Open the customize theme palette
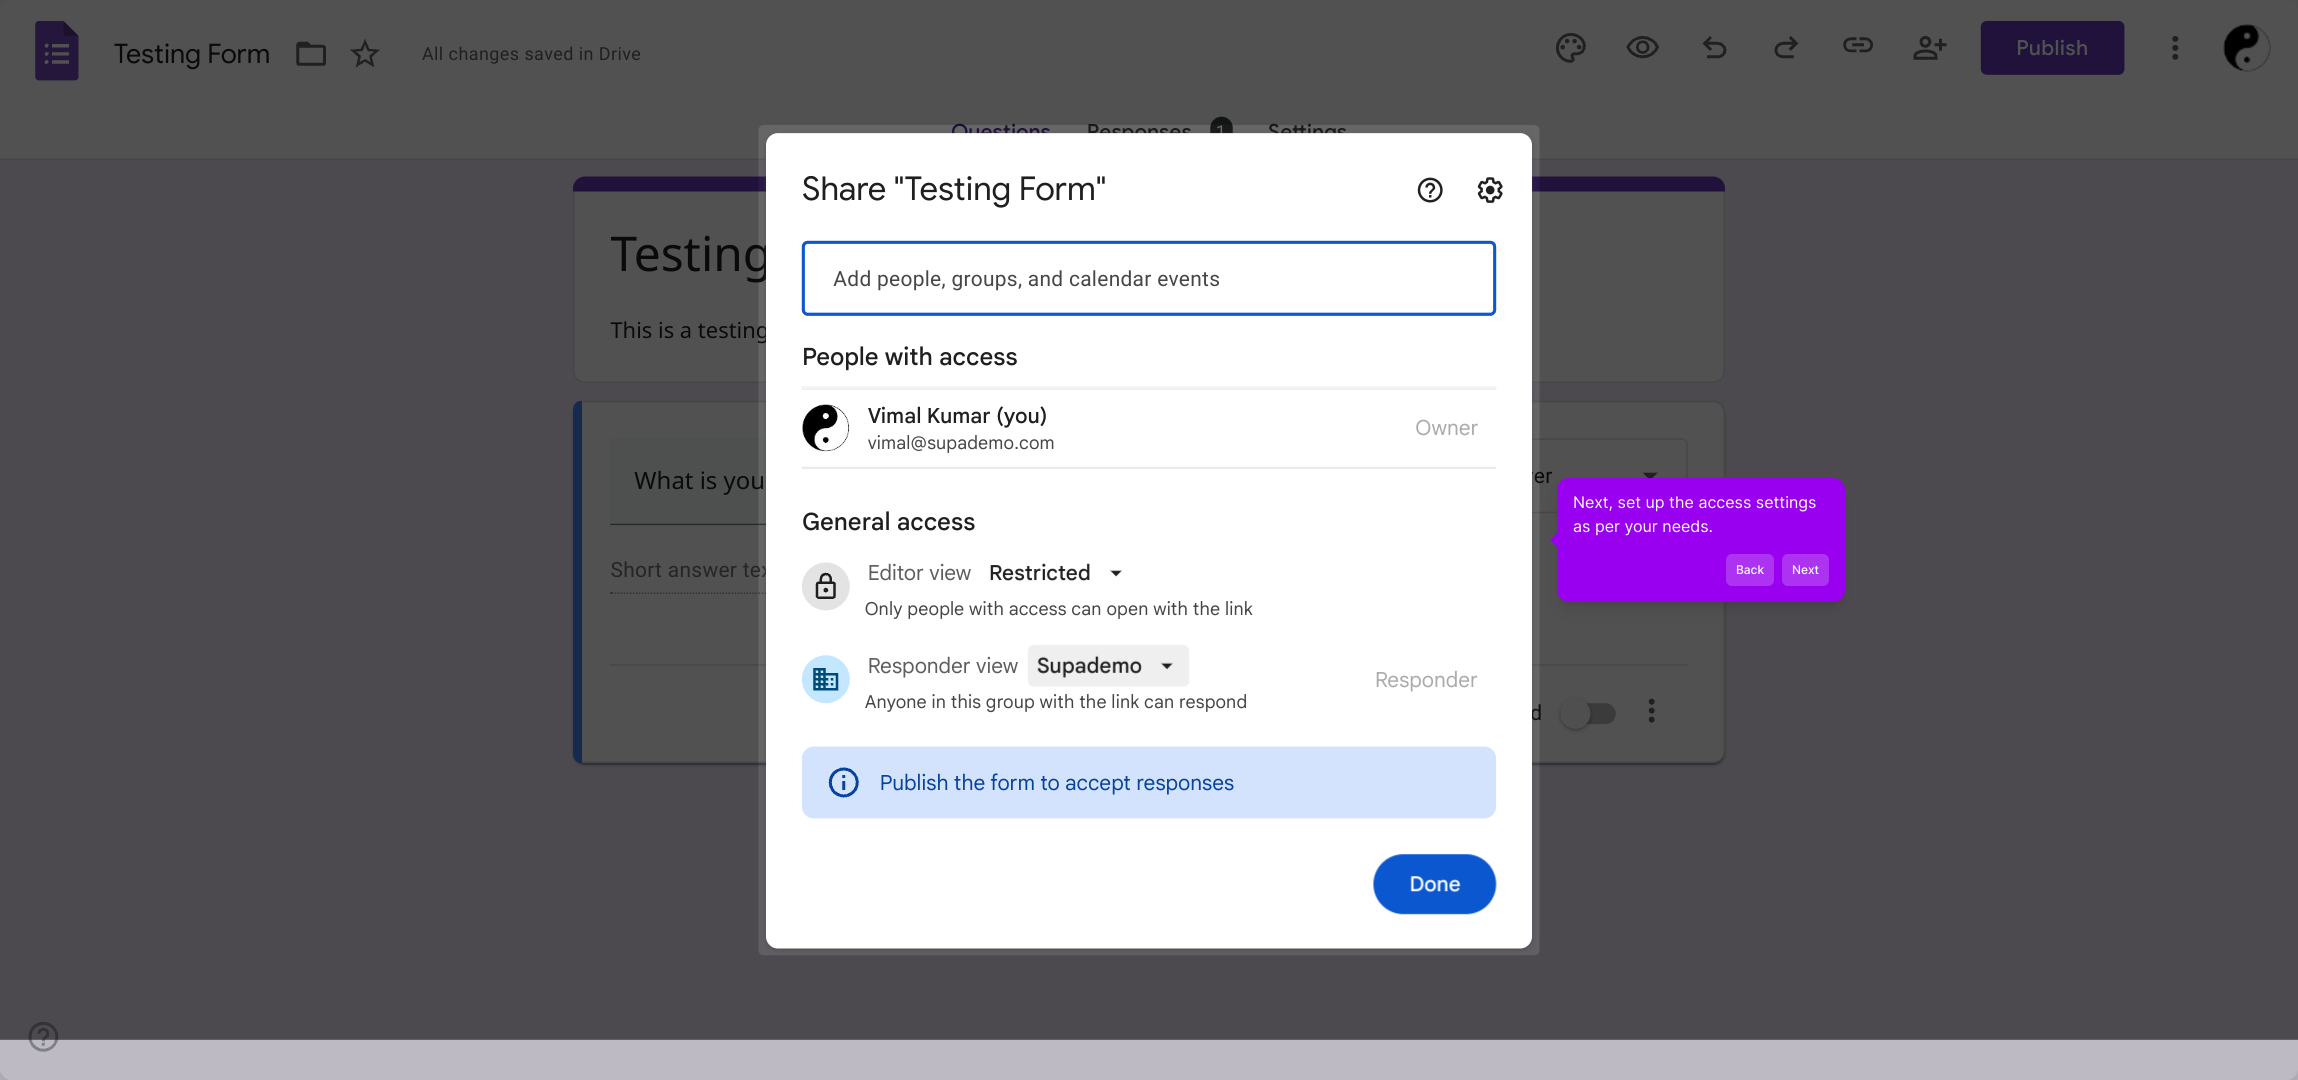Screen dimensions: 2298x1080 tap(1571, 47)
